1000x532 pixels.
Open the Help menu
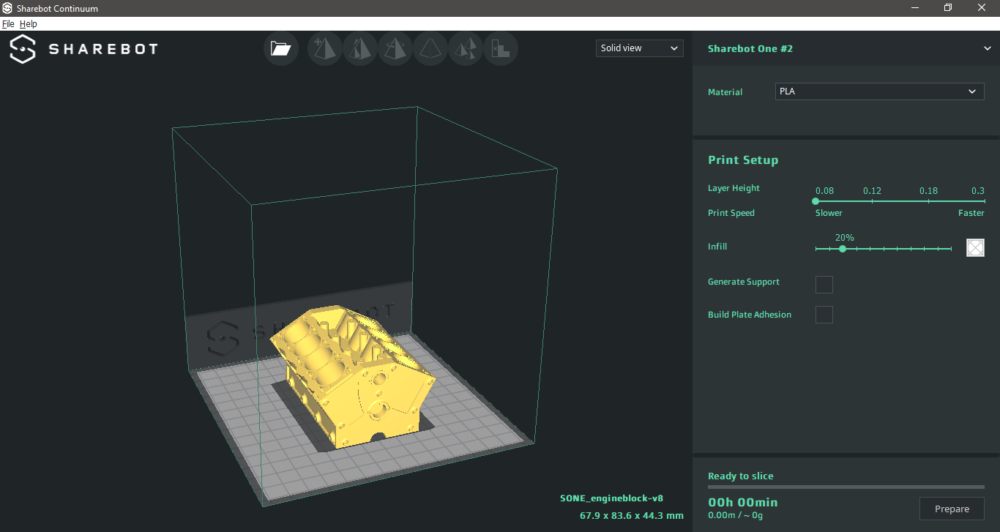[28, 23]
